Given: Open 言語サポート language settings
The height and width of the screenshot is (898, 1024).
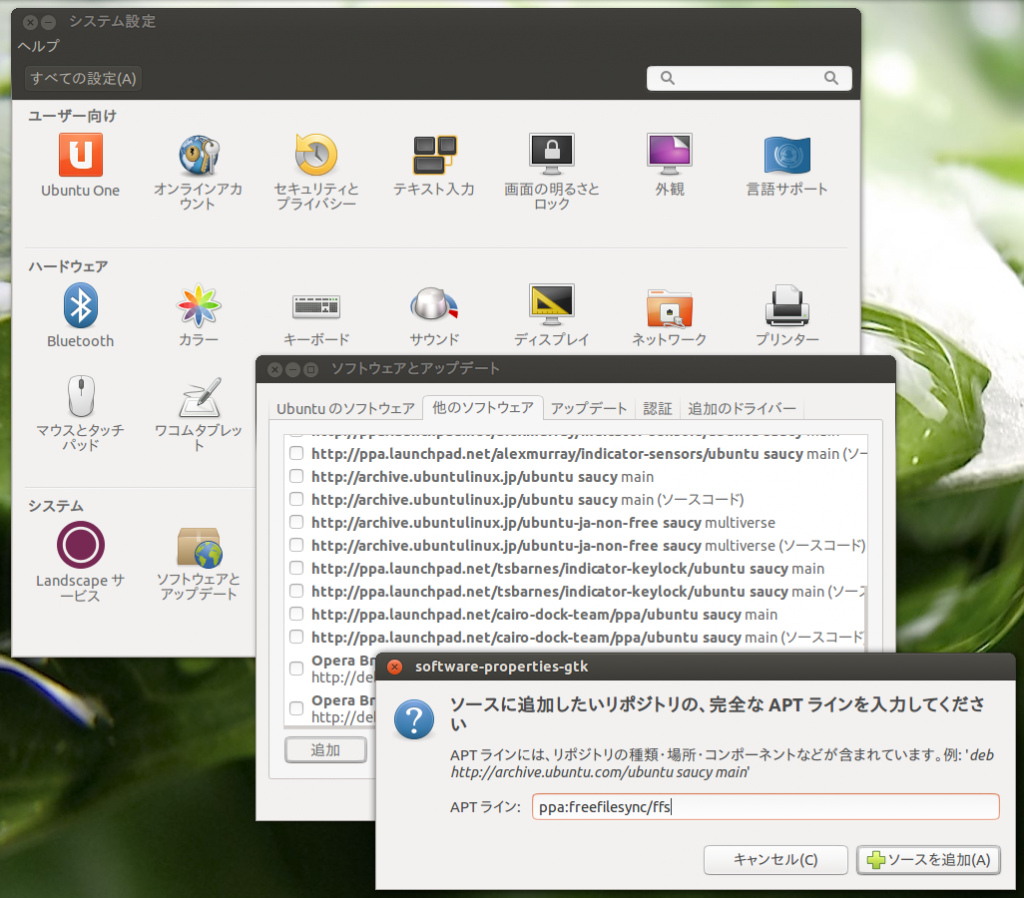Looking at the screenshot, I should coord(787,165).
